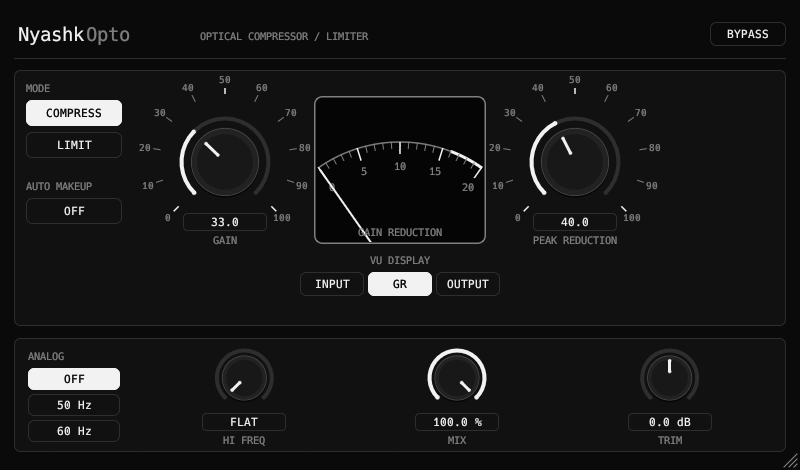Click the 0 scale mark on Peak Reduction dial
The width and height of the screenshot is (800, 470).
tap(517, 218)
